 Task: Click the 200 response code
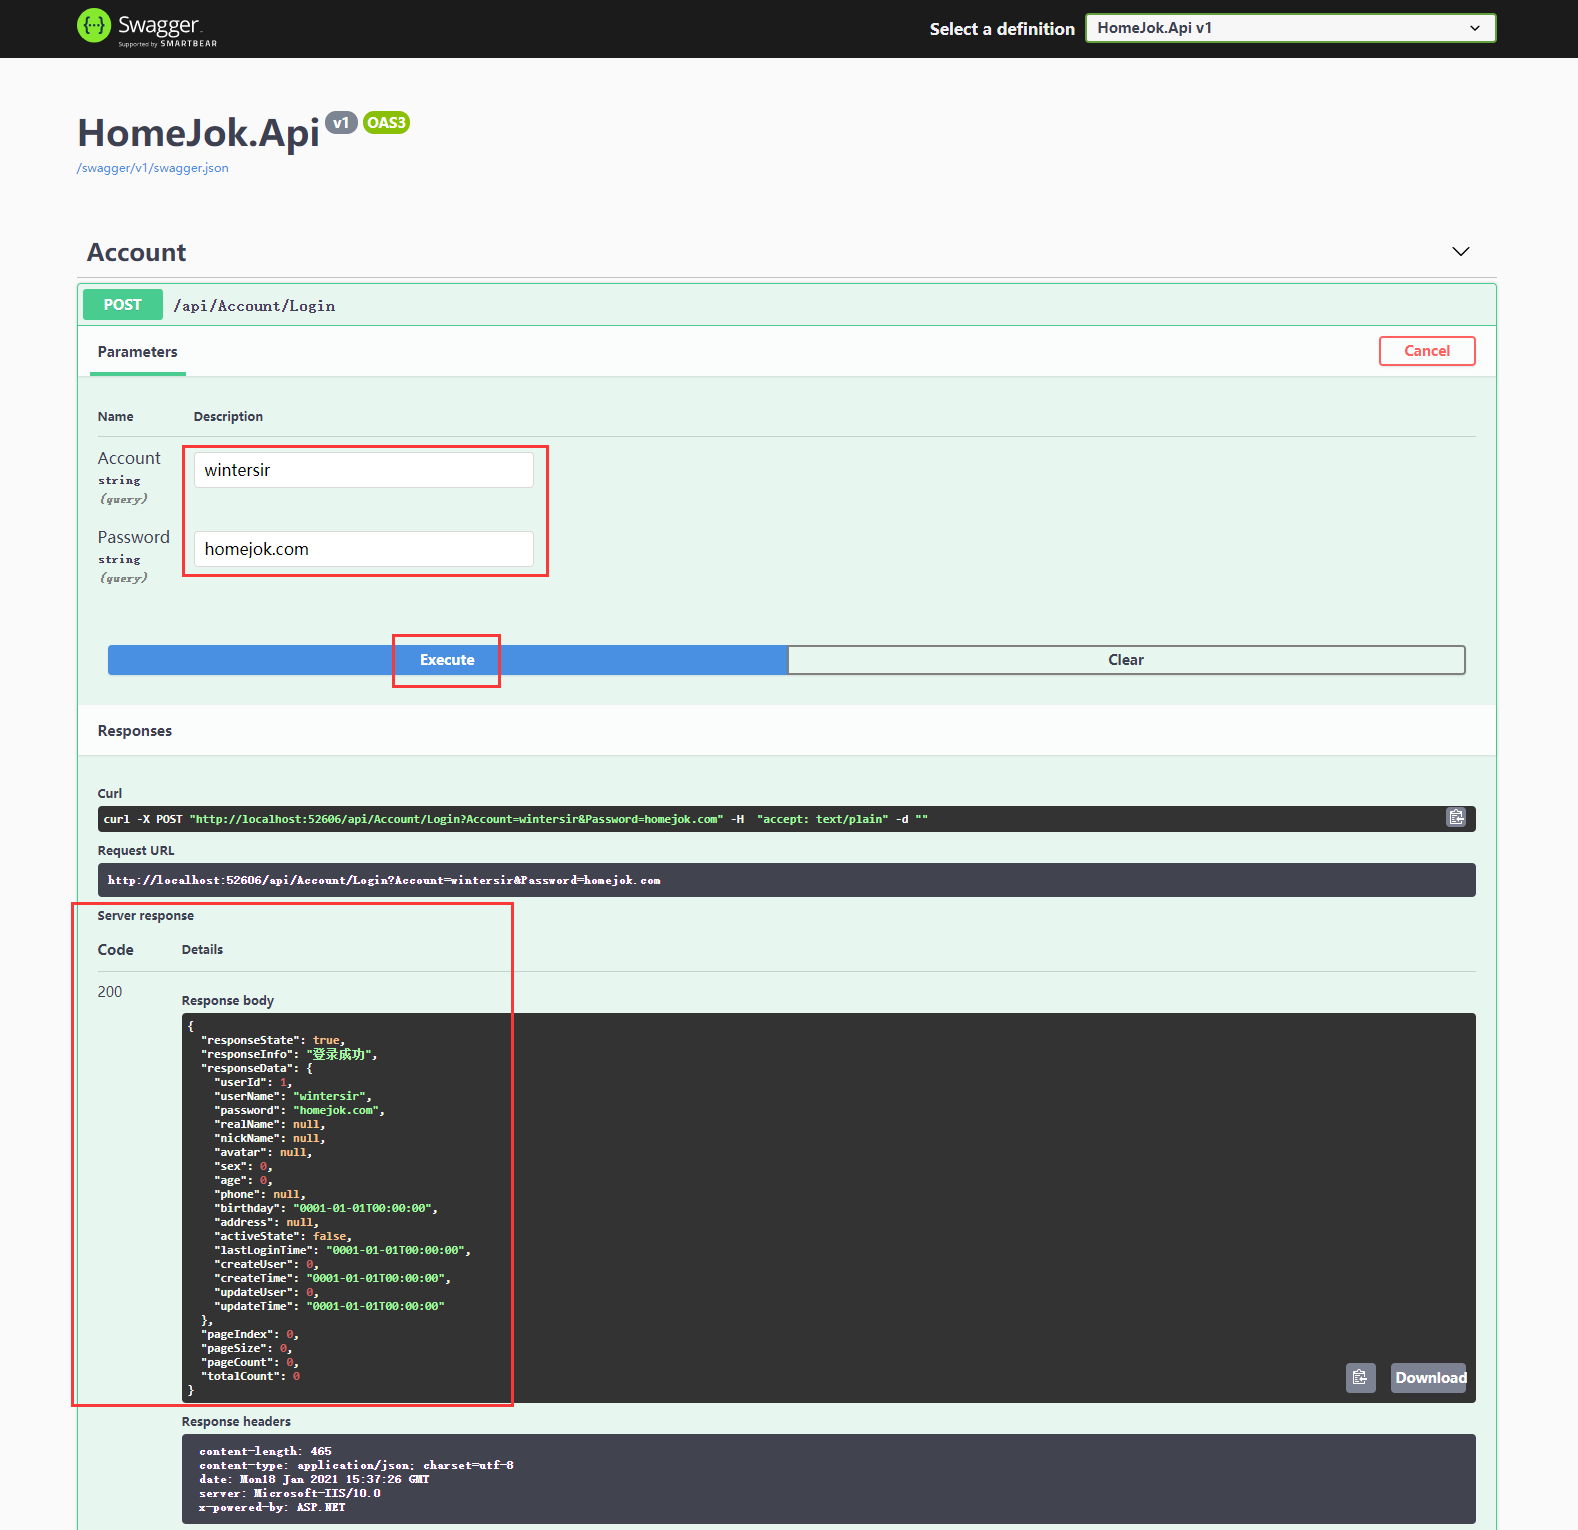tap(110, 992)
